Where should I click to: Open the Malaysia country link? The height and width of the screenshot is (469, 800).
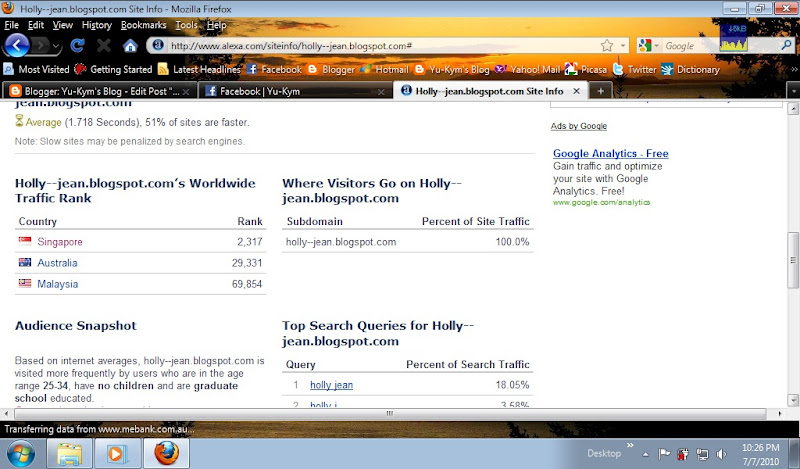click(58, 284)
